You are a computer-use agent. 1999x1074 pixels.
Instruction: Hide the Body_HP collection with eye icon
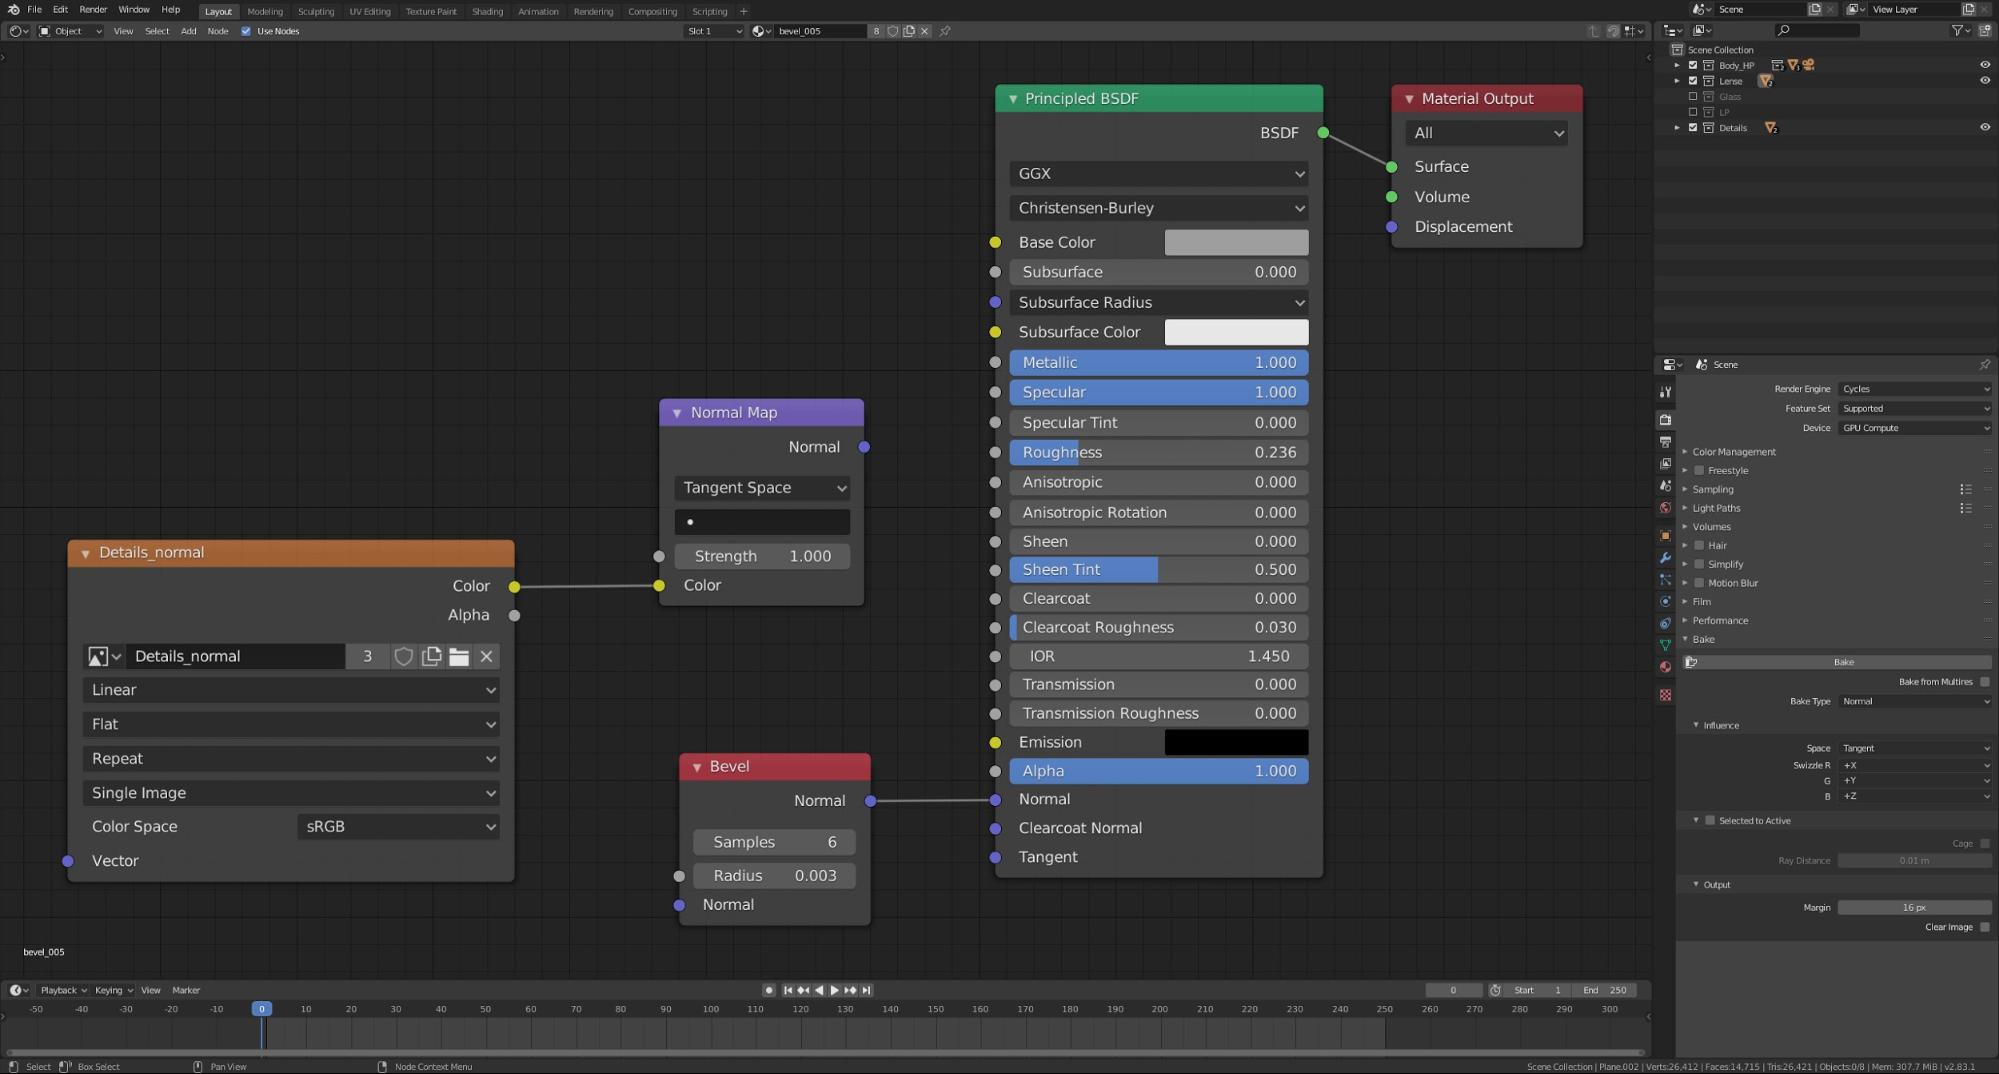[x=1985, y=65]
